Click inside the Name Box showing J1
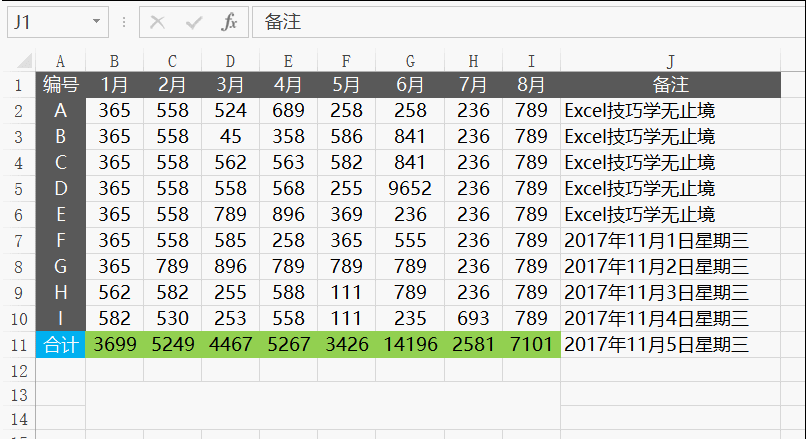 click(x=49, y=22)
